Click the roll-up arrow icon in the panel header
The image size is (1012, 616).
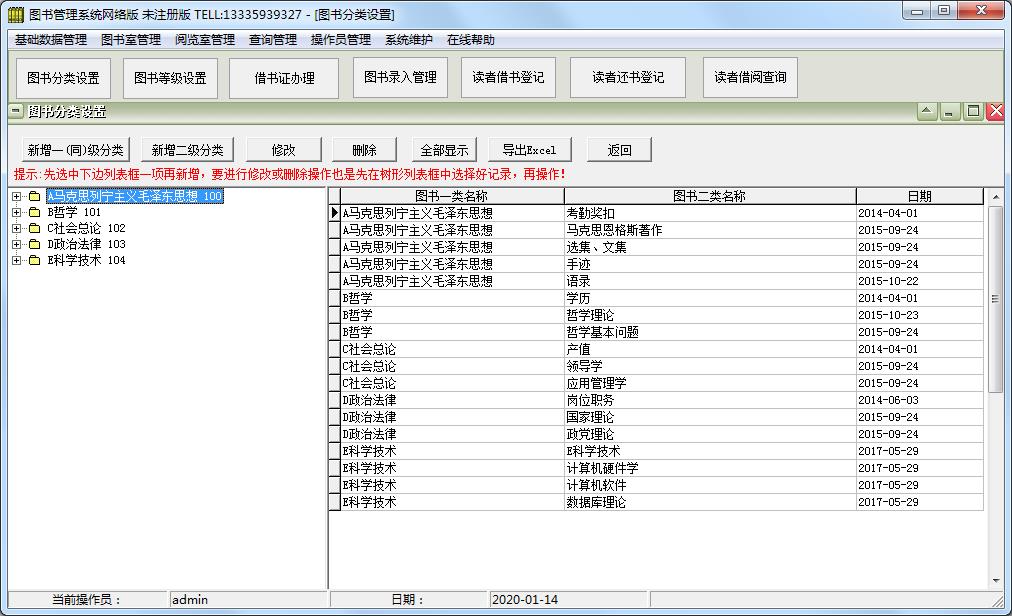[927, 112]
